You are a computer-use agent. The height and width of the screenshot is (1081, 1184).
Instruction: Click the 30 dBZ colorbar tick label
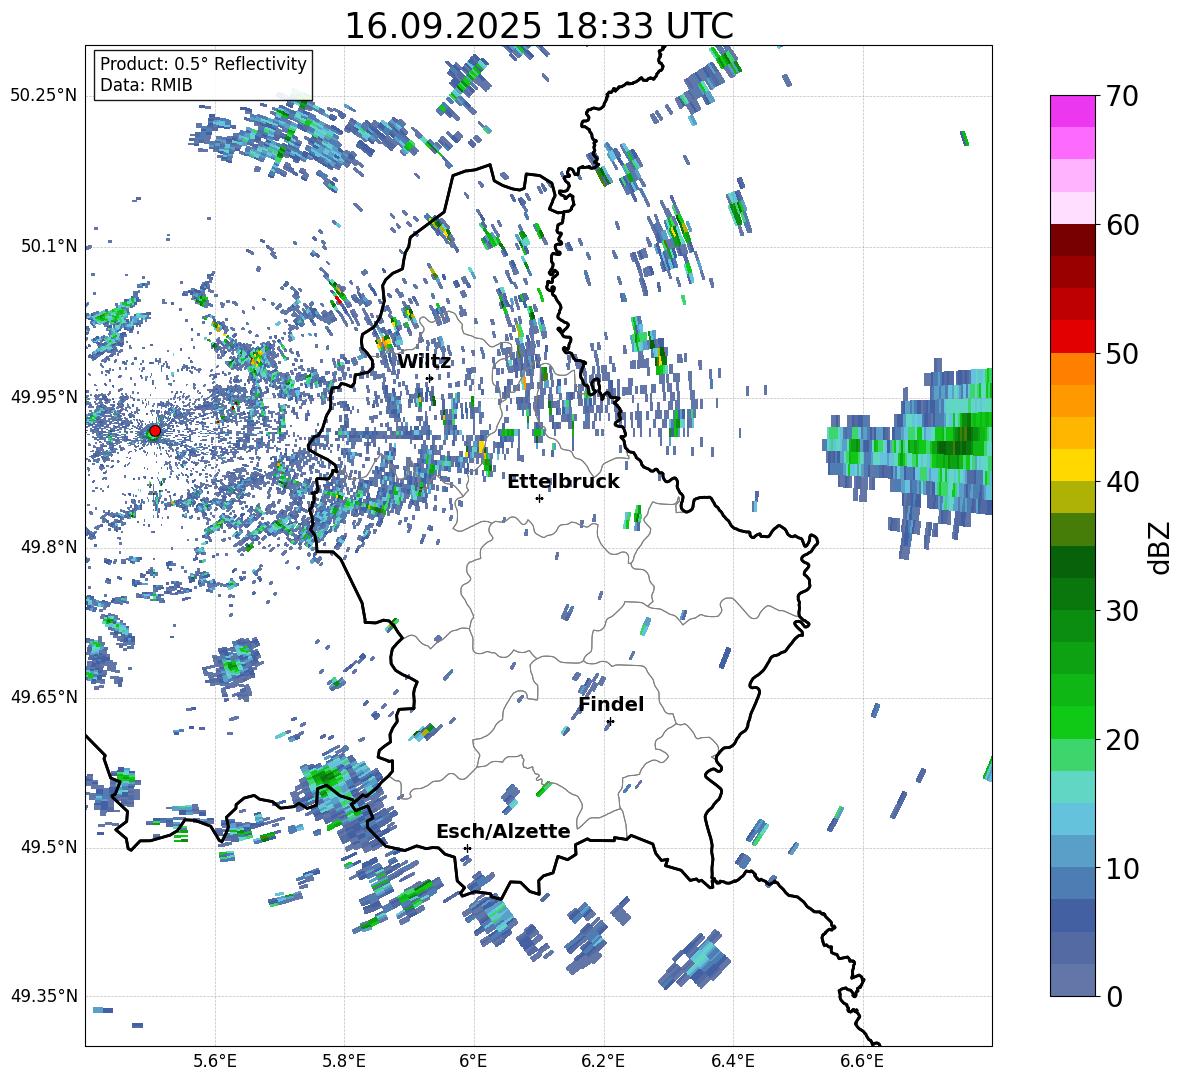pos(1122,610)
